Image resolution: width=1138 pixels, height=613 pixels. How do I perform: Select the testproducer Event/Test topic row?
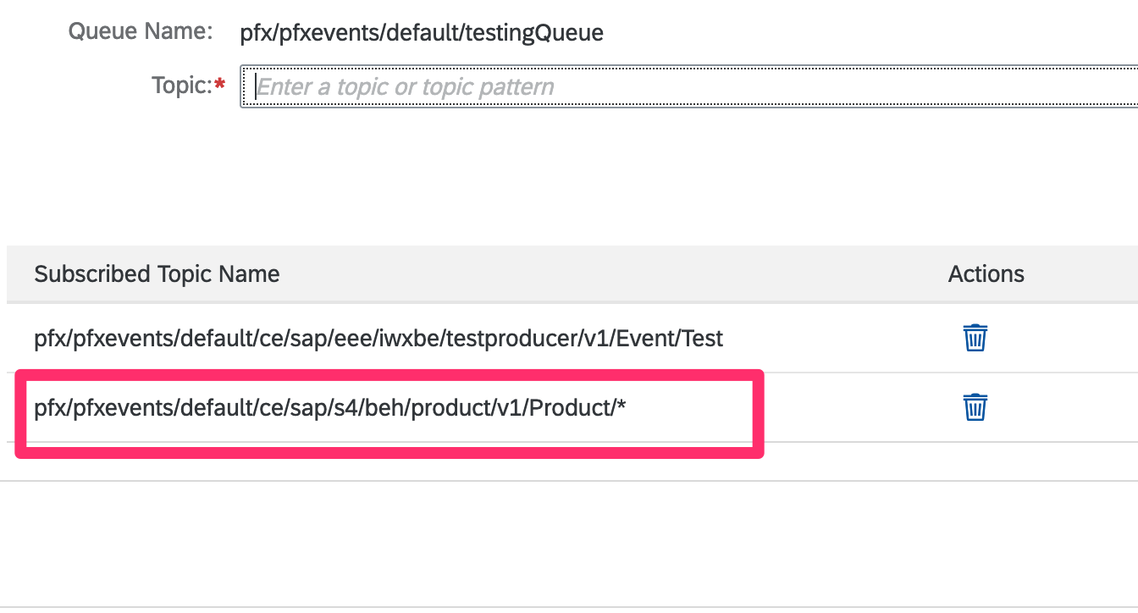pyautogui.click(x=378, y=338)
